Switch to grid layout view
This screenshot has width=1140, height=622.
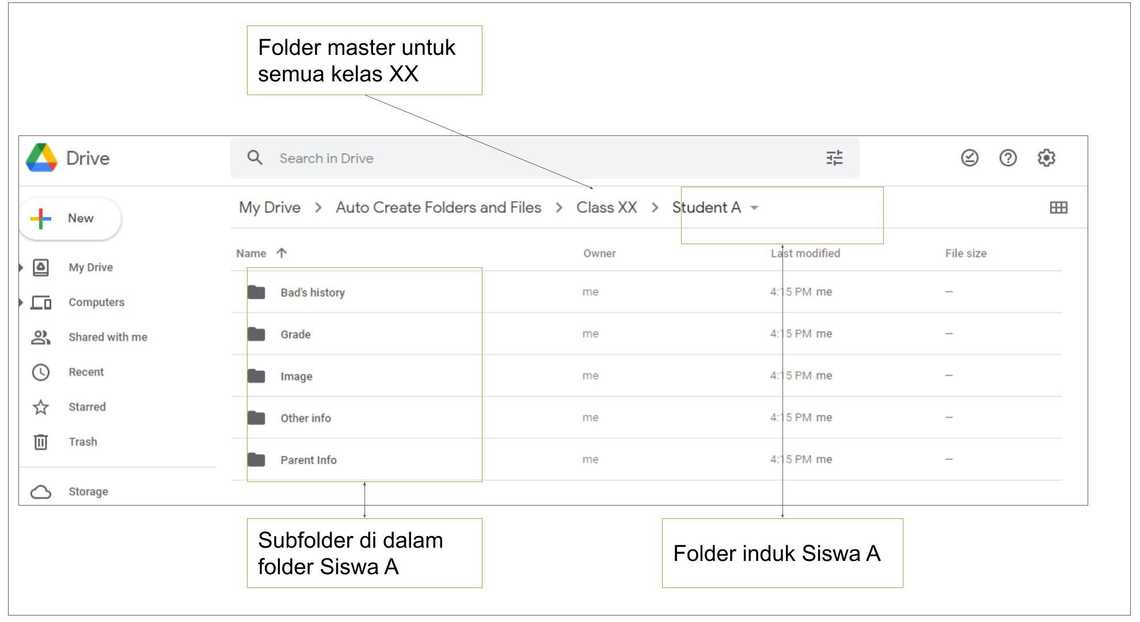click(1058, 208)
